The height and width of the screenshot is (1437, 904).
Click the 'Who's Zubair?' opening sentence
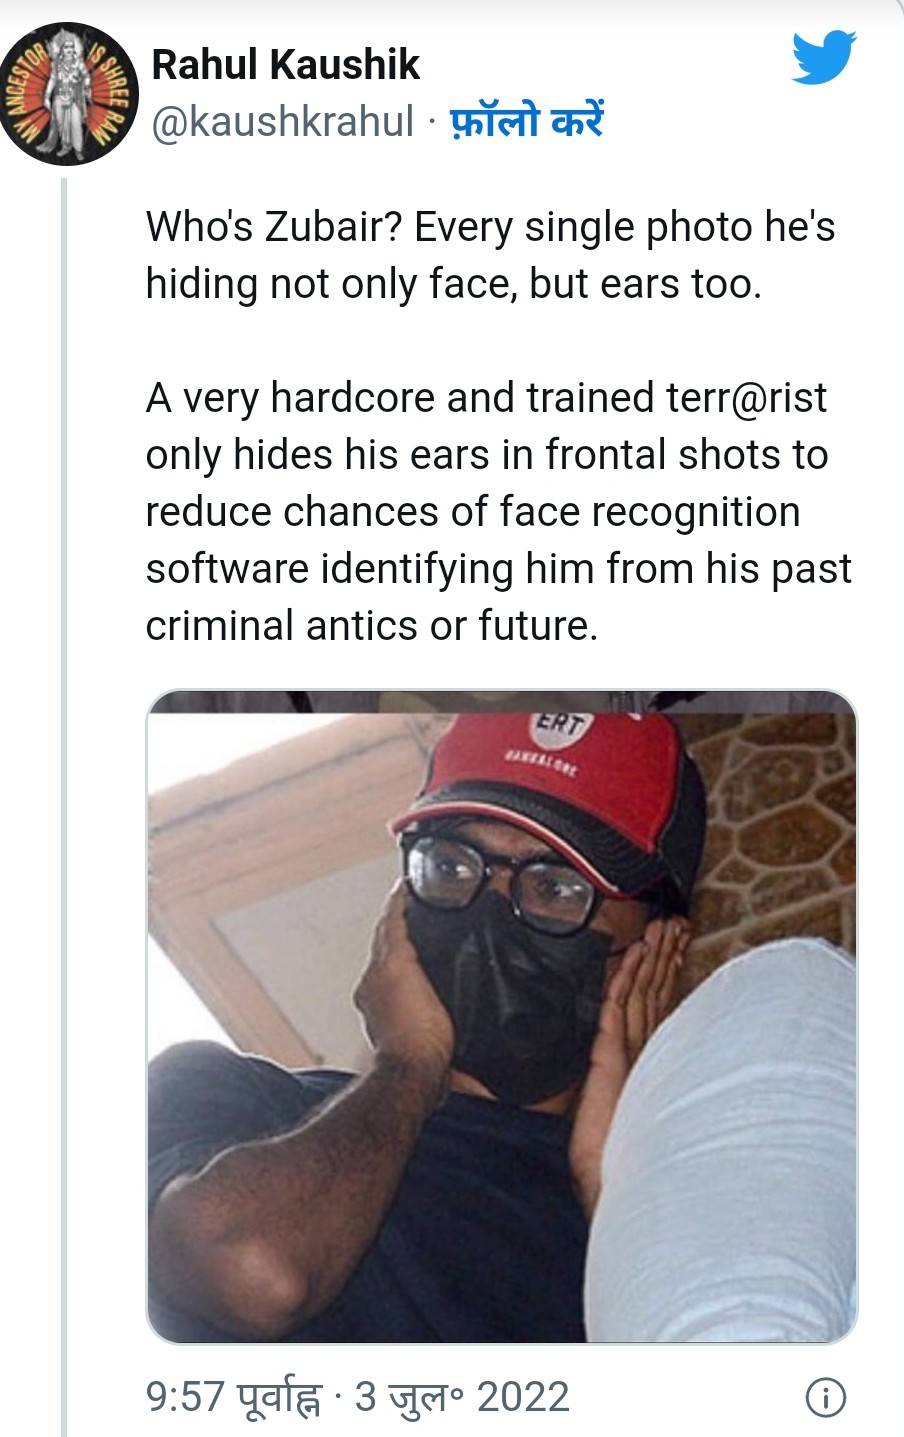pyautogui.click(x=275, y=227)
